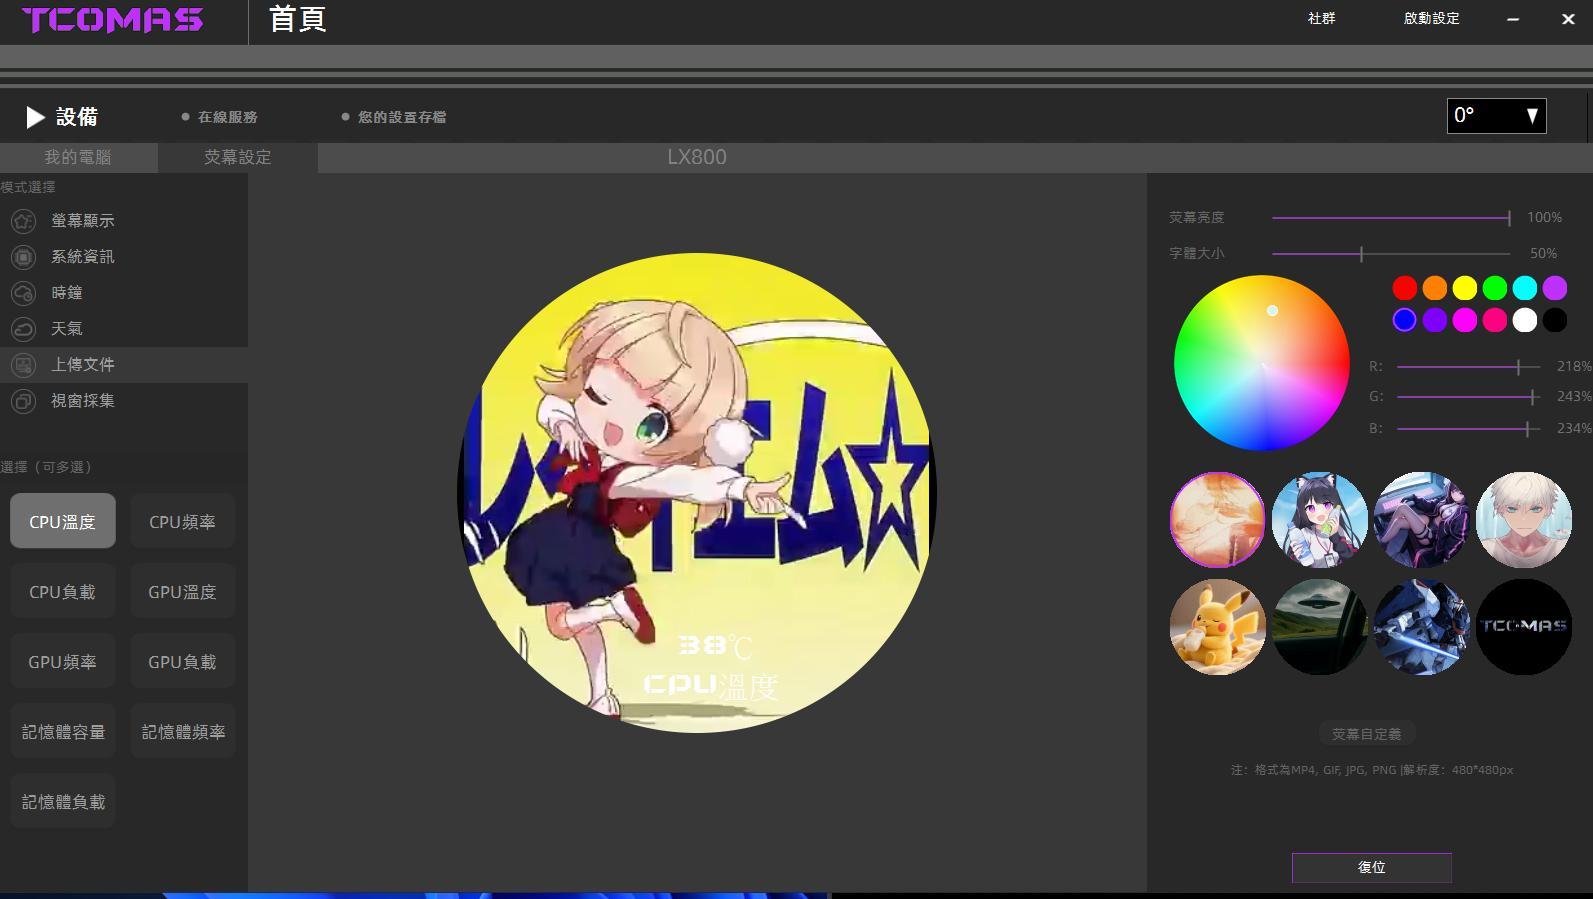Select the Pikachu thumbnail image
Viewport: 1593px width, 899px height.
(x=1217, y=627)
